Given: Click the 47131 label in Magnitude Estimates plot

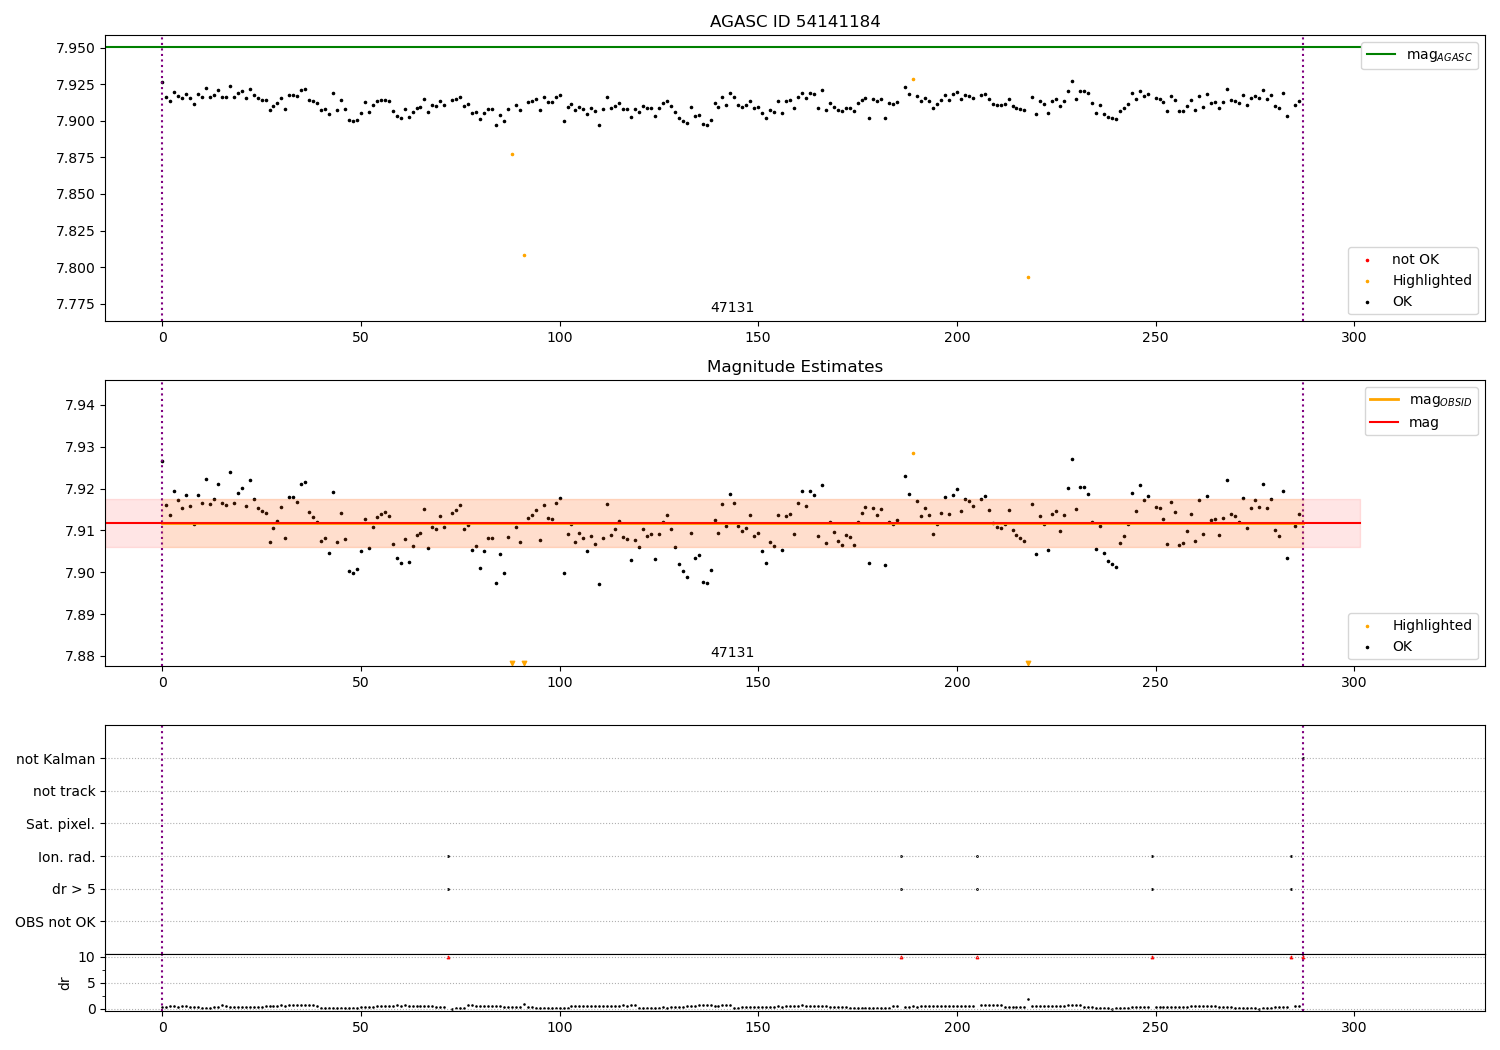Looking at the screenshot, I should pos(732,653).
